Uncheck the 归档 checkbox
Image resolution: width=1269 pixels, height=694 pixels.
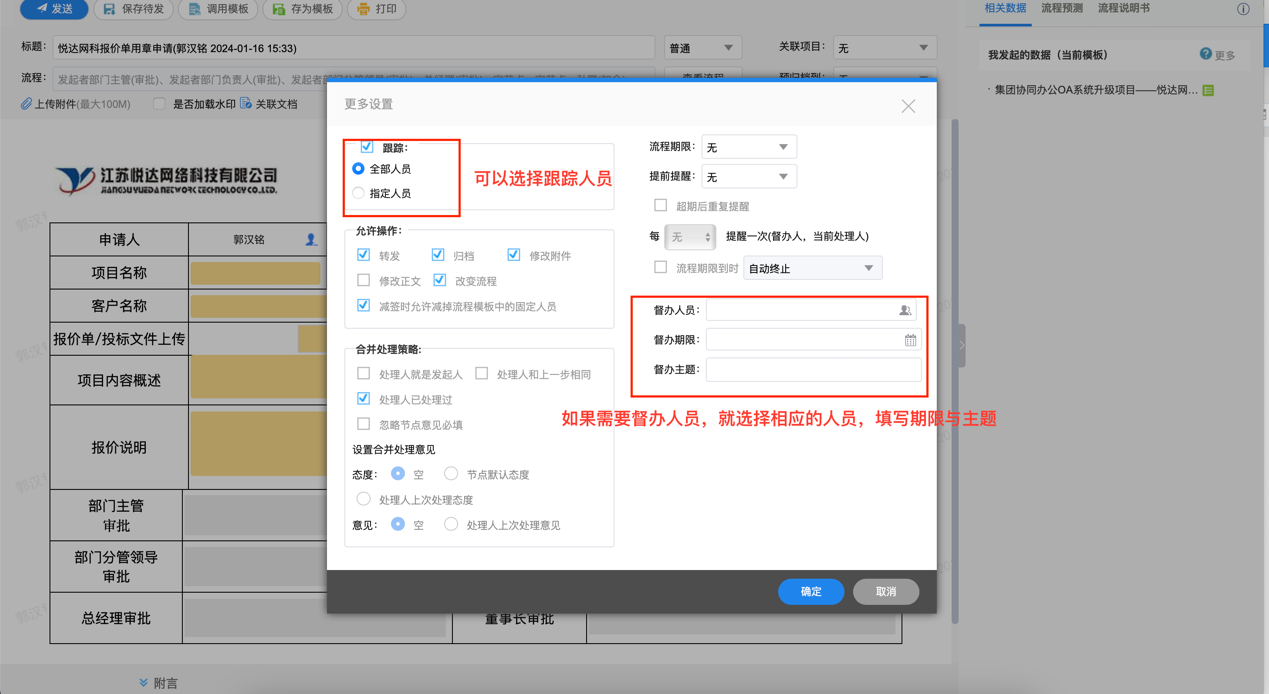coord(438,254)
